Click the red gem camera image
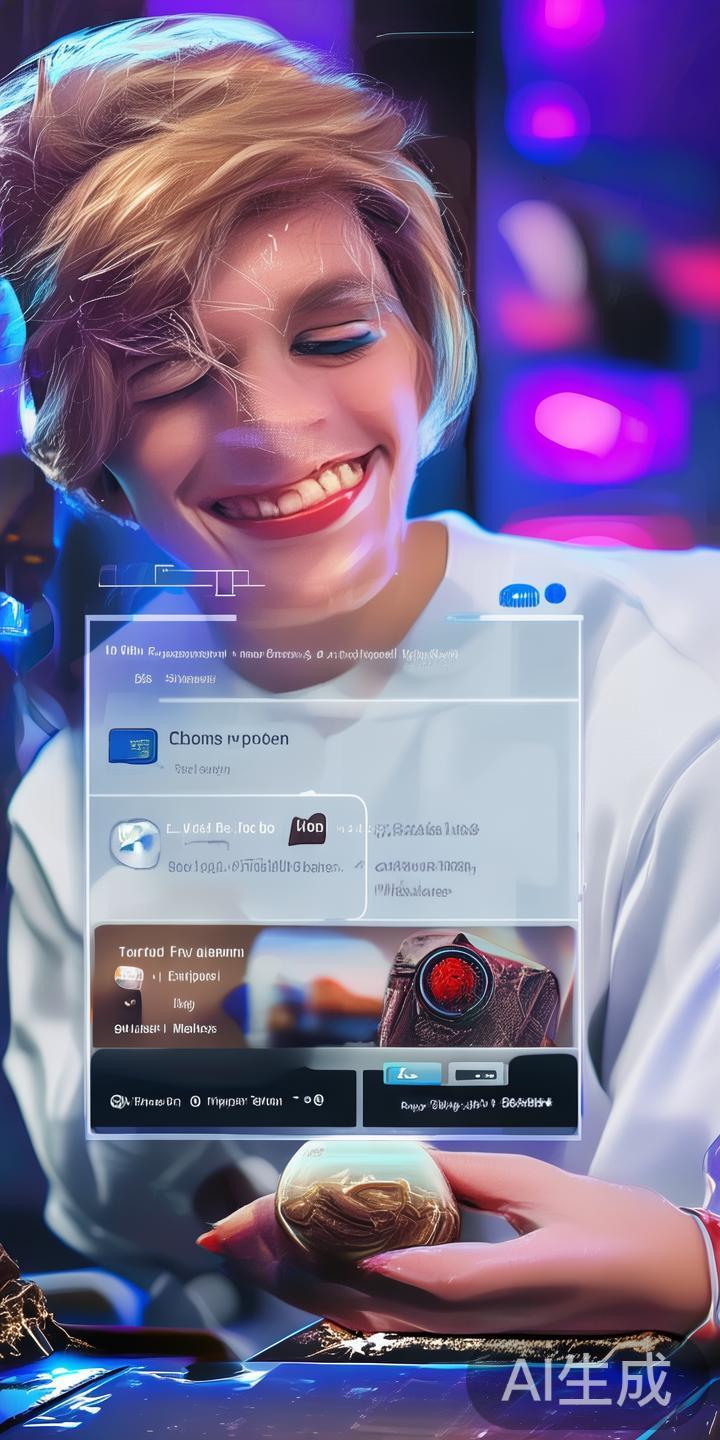720x1440 pixels. [x=456, y=970]
